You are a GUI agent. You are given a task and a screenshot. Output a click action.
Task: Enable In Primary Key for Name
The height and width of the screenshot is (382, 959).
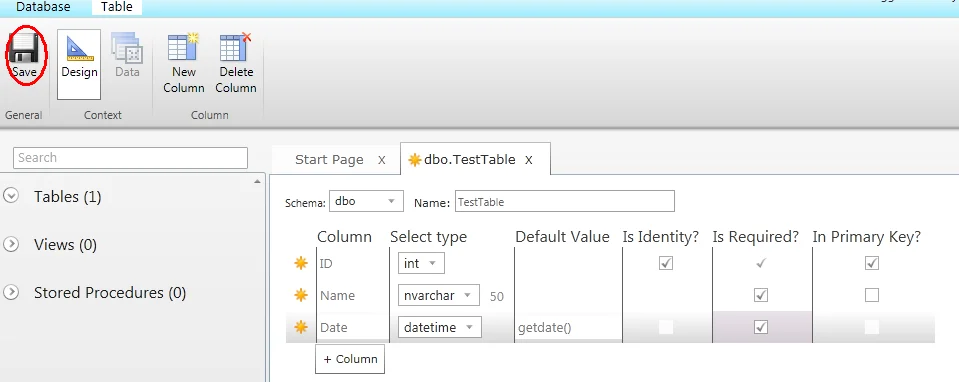(x=872, y=295)
